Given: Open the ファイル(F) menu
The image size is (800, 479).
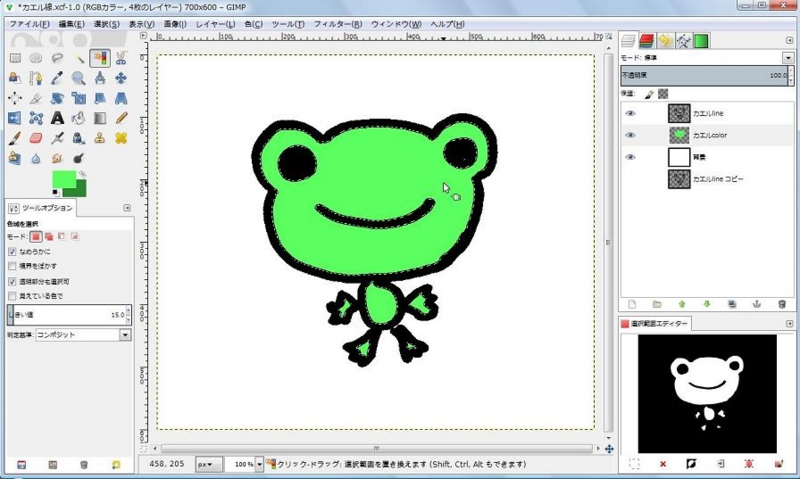Looking at the screenshot, I should (x=30, y=24).
